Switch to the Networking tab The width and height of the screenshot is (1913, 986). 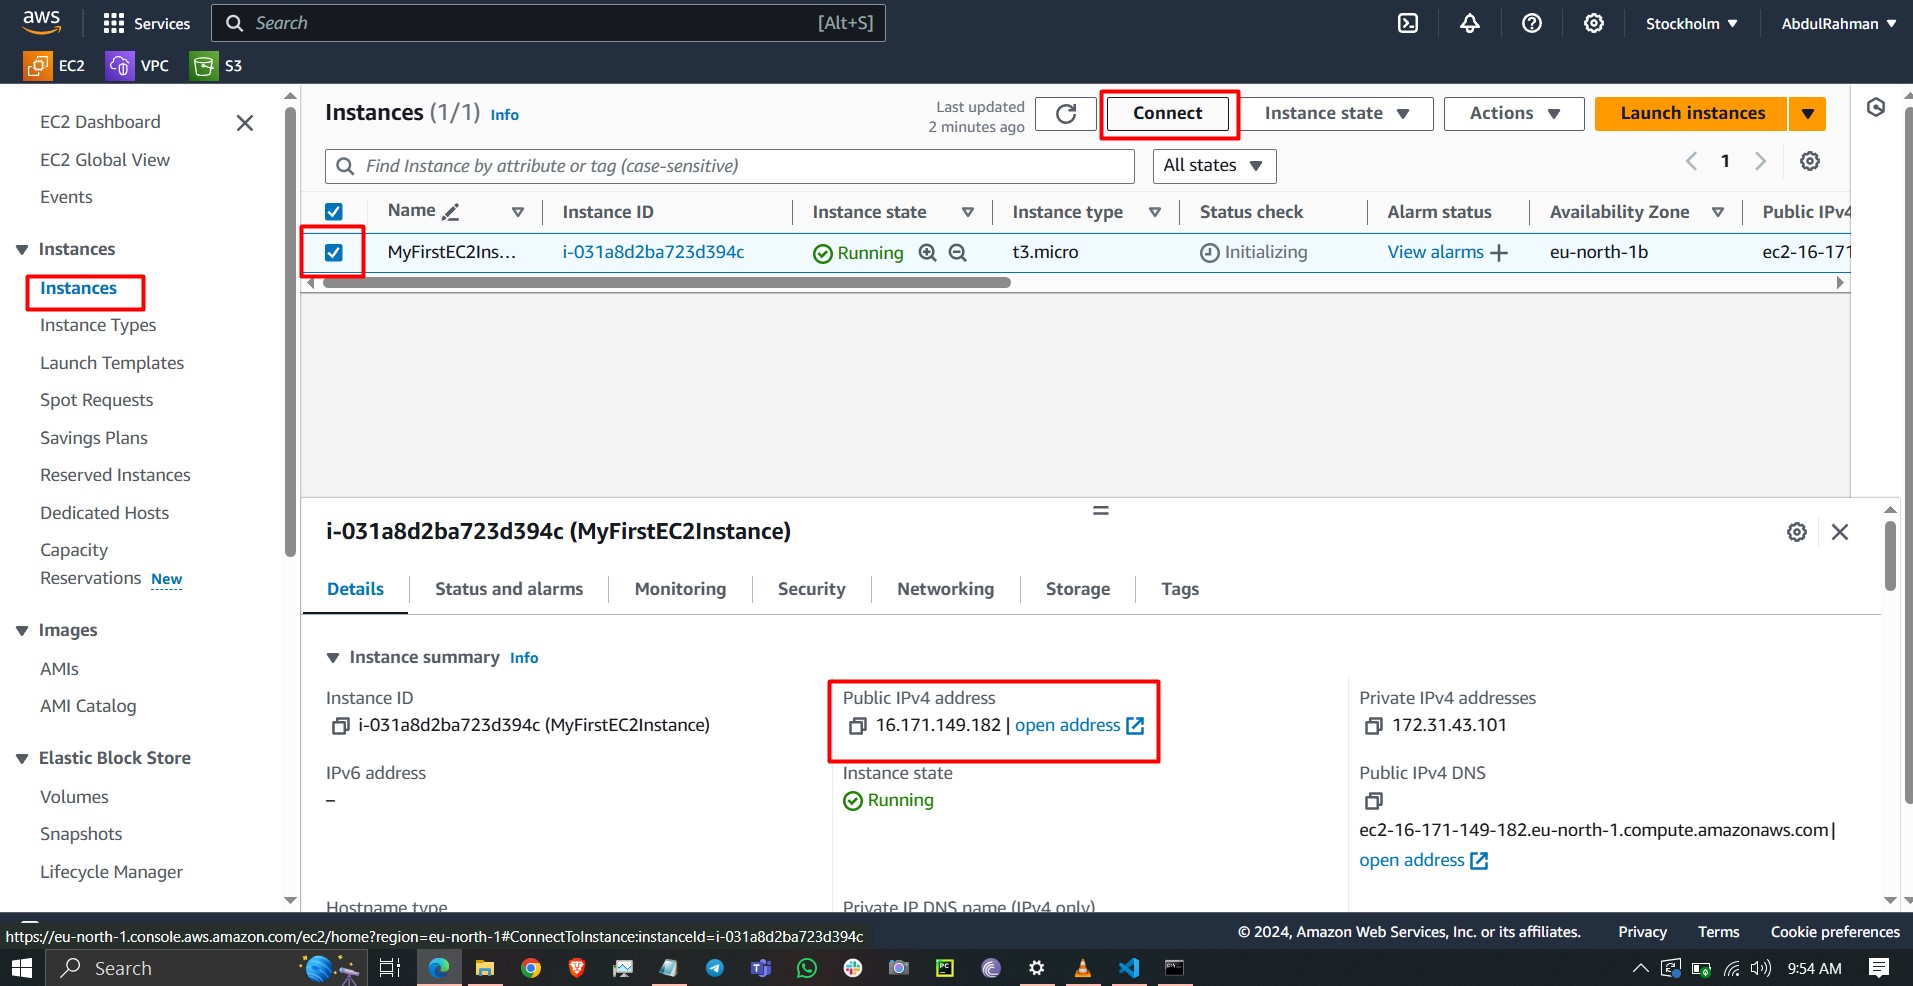pos(945,589)
